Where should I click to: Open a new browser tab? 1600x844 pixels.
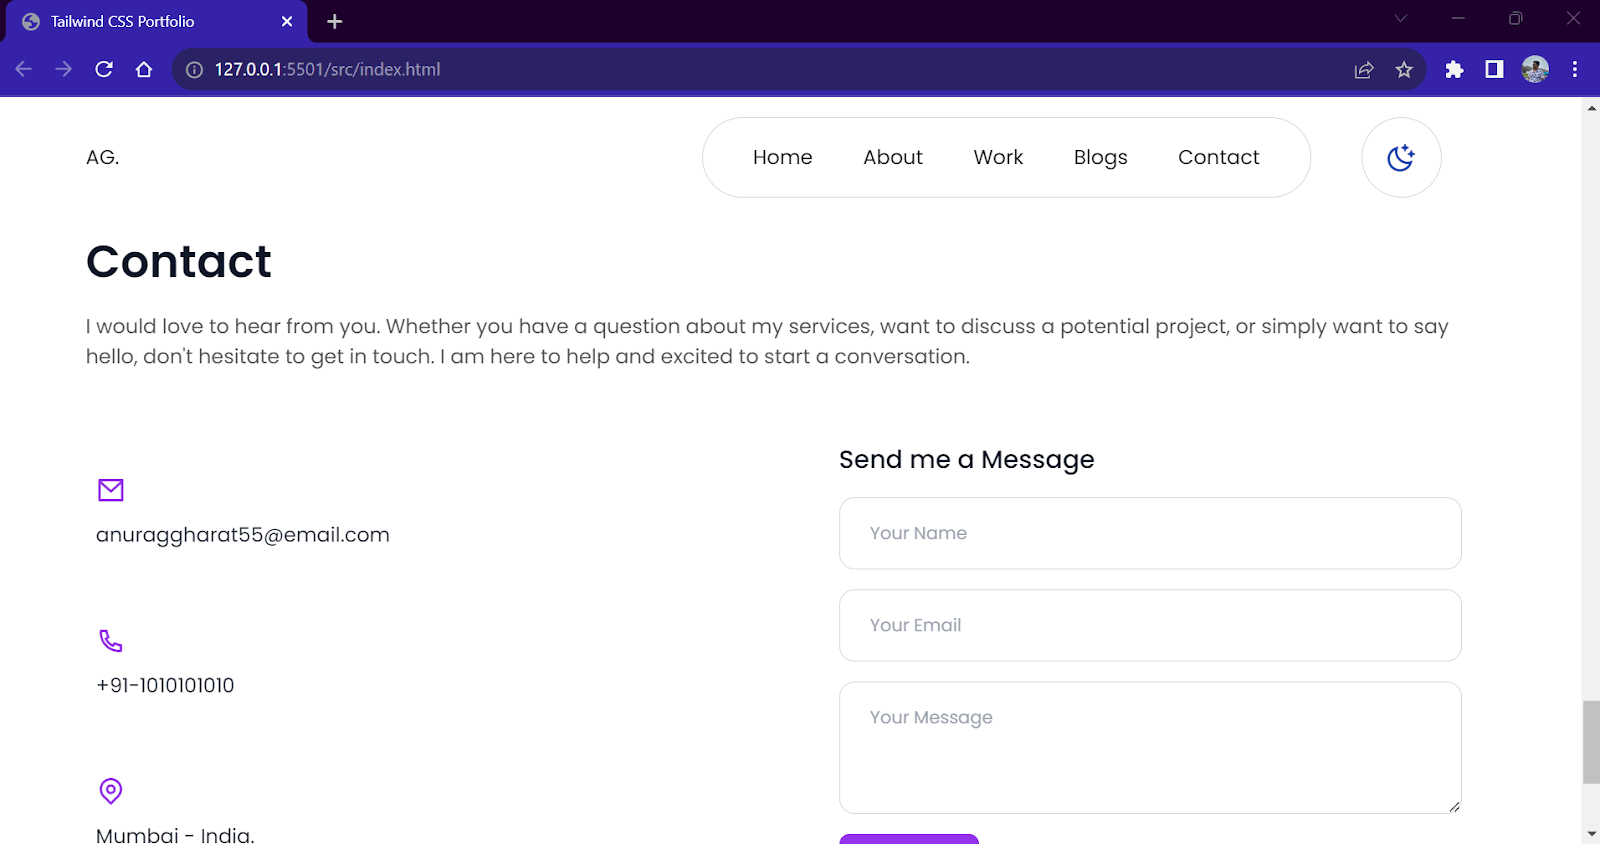(335, 21)
